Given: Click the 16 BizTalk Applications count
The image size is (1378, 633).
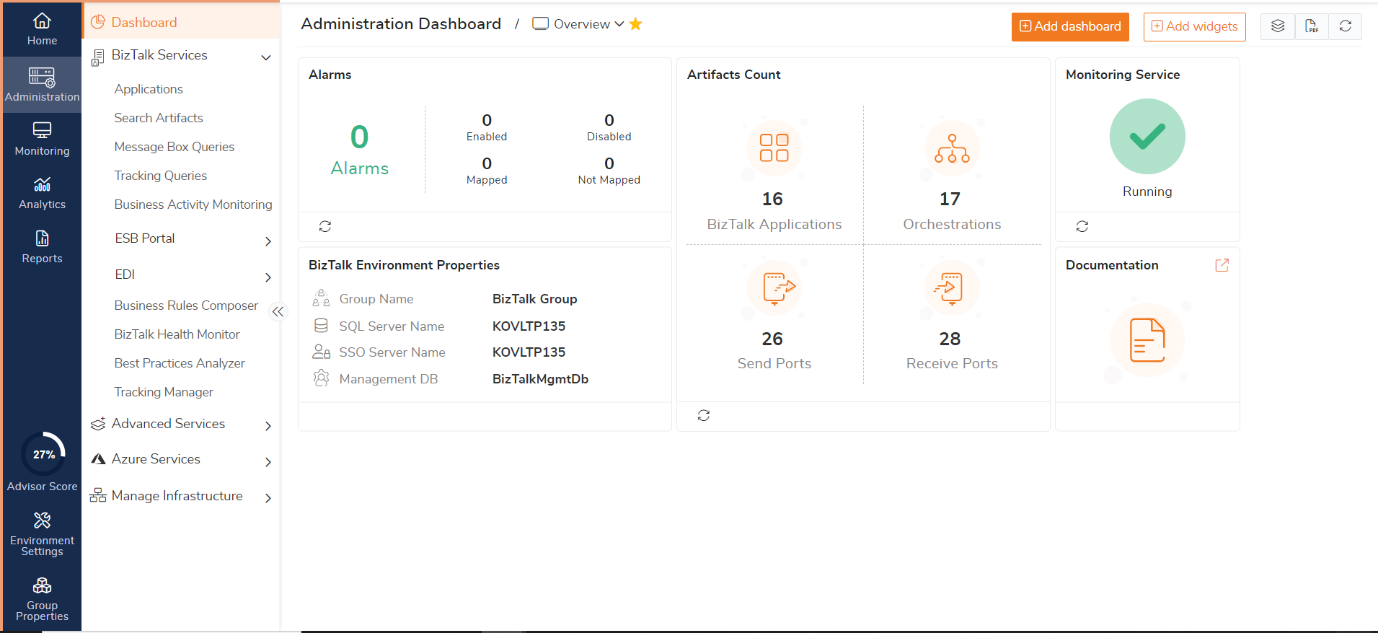Looking at the screenshot, I should [x=772, y=199].
